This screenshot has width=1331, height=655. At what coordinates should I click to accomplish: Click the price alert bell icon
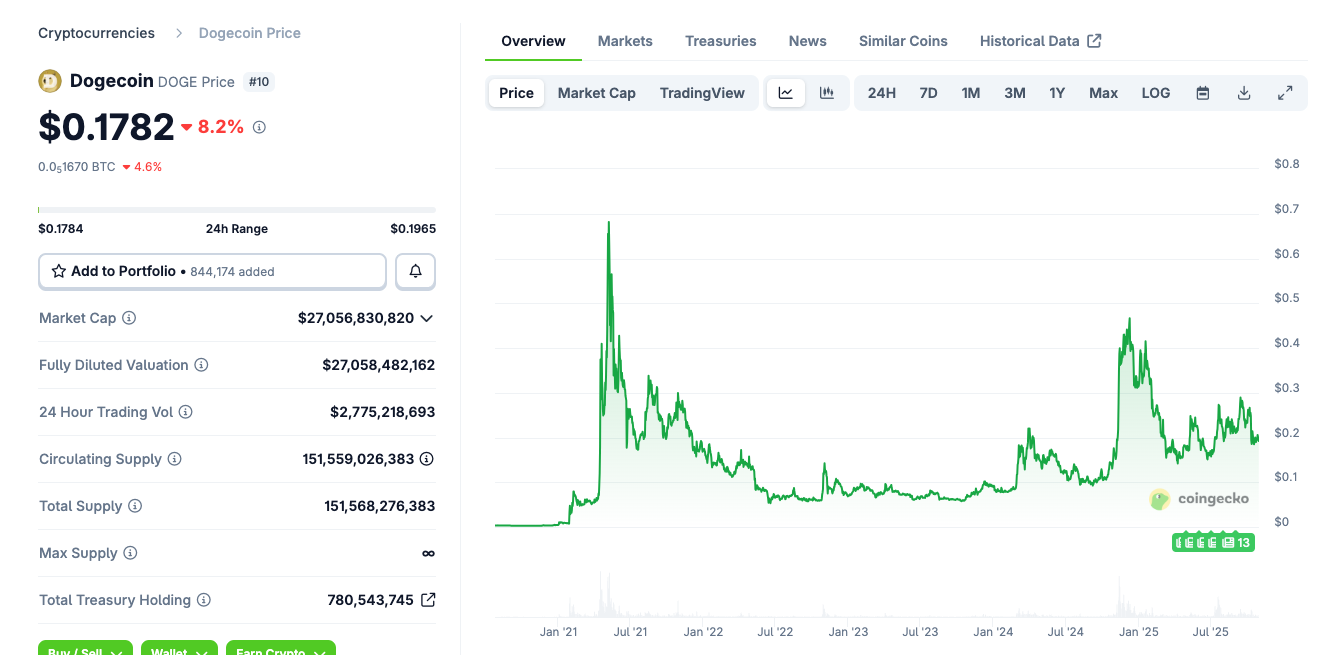[x=415, y=271]
